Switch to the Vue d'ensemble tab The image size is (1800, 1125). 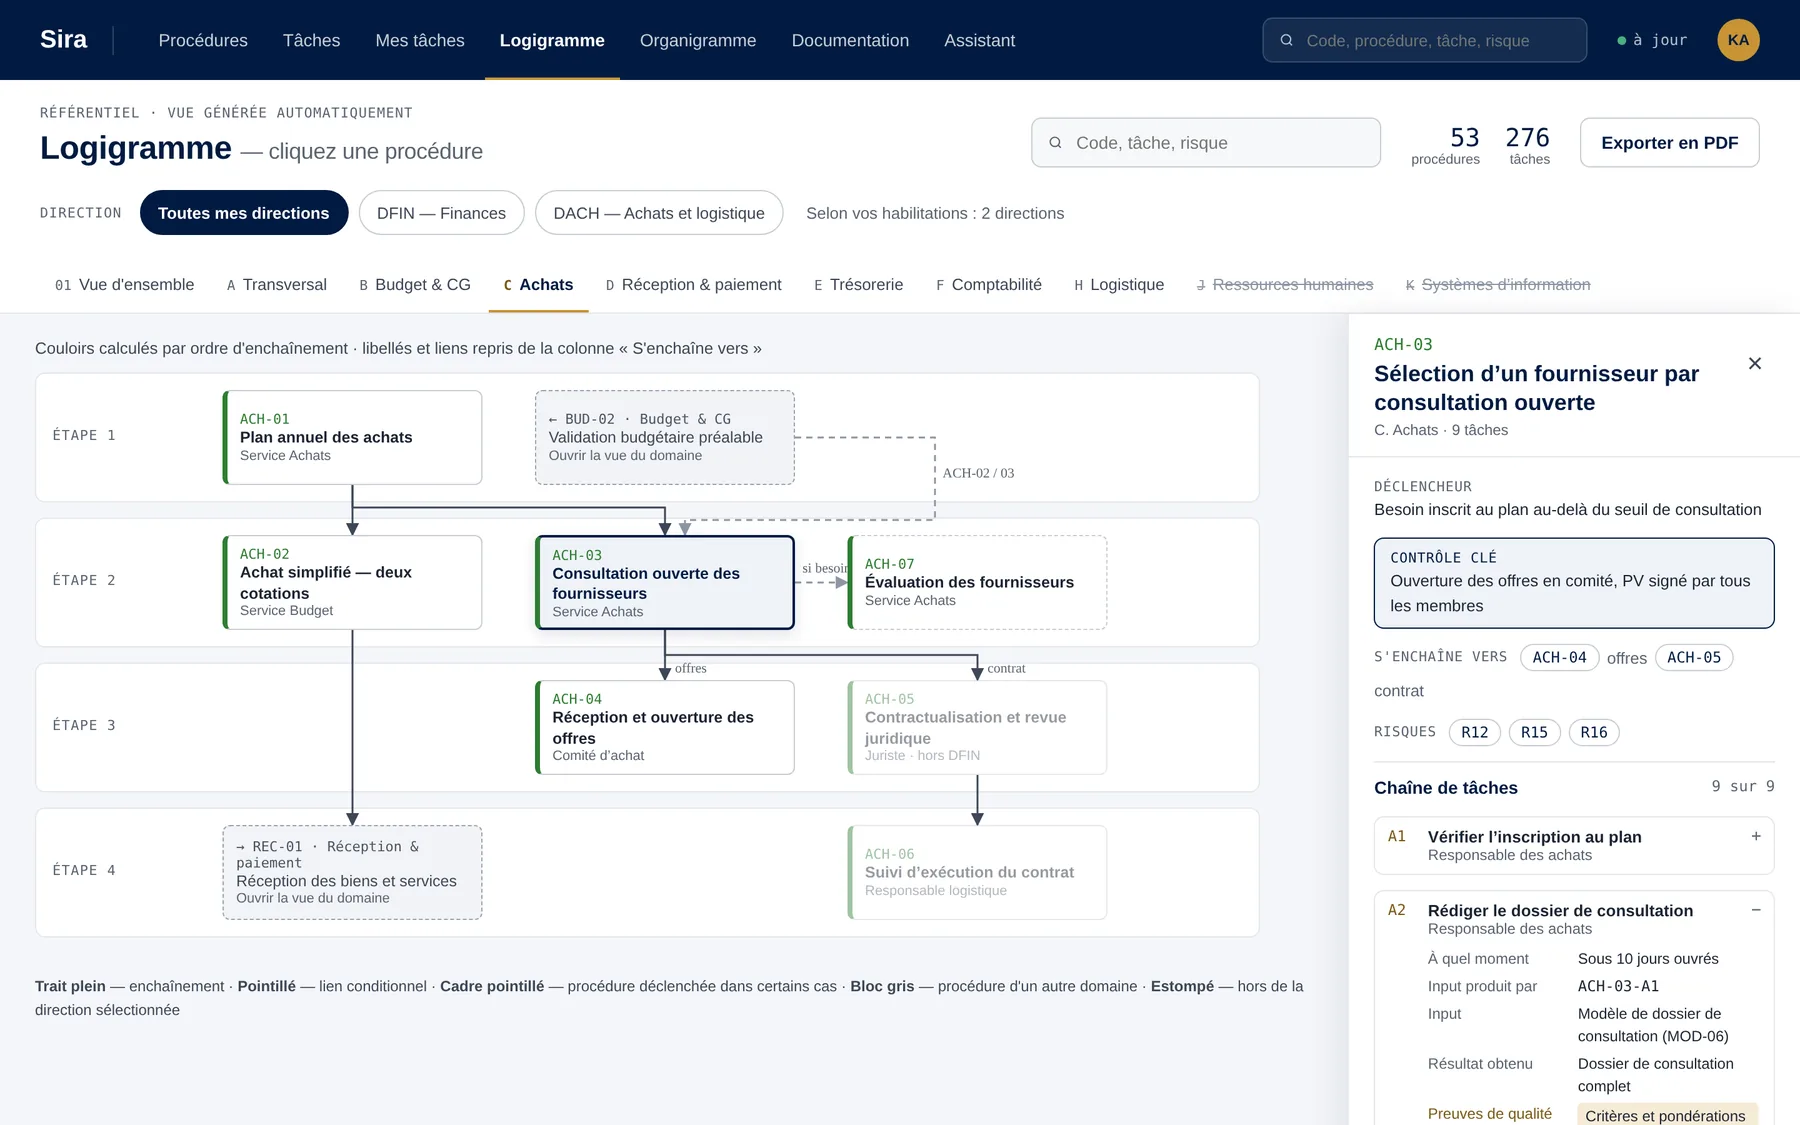[x=124, y=285]
